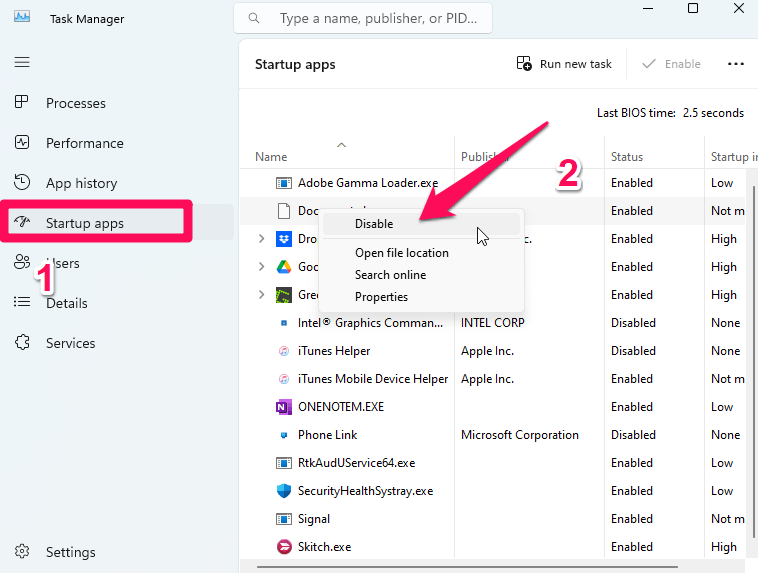This screenshot has width=758, height=573.
Task: Open the Performance page icon
Action: point(22,143)
